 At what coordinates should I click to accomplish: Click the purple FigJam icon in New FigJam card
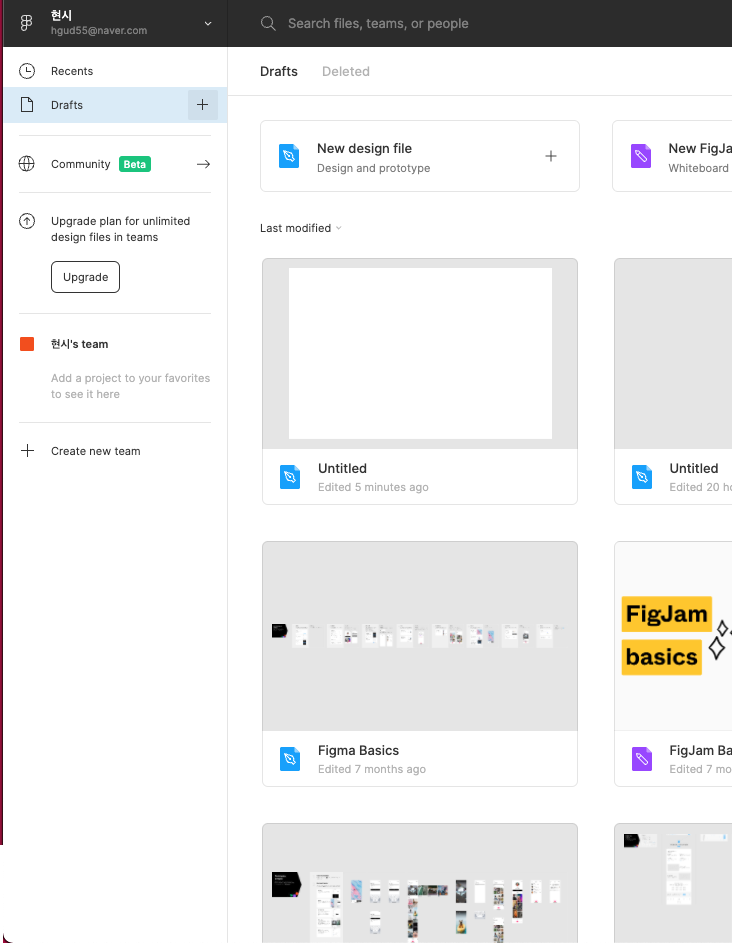click(641, 156)
